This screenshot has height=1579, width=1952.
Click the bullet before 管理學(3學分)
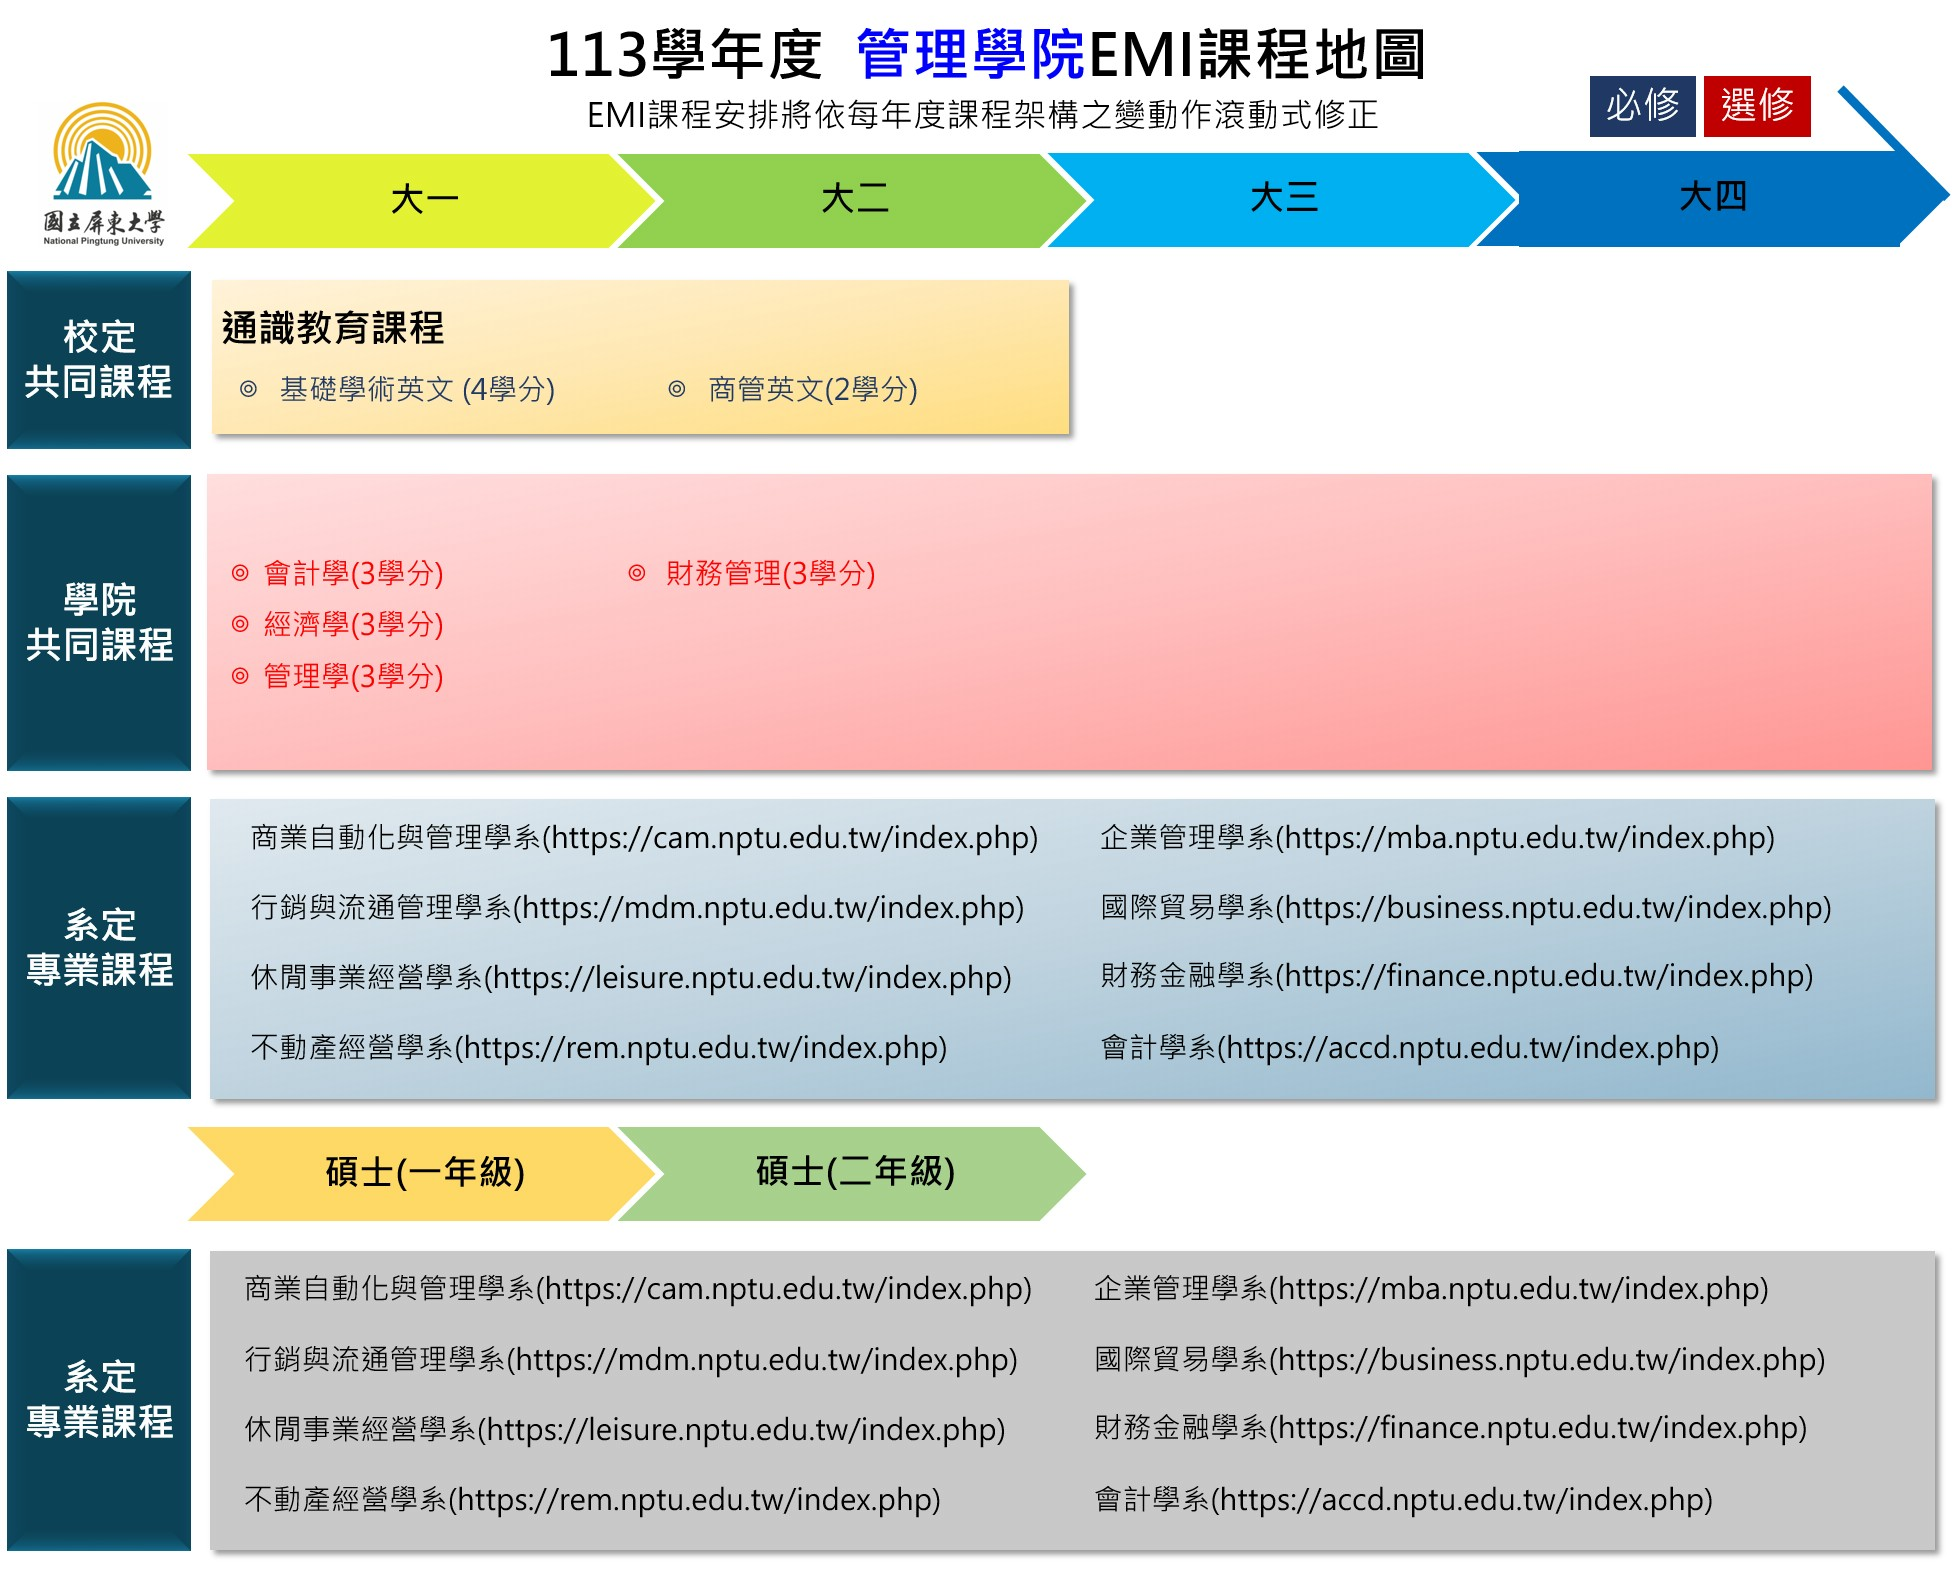point(240,676)
